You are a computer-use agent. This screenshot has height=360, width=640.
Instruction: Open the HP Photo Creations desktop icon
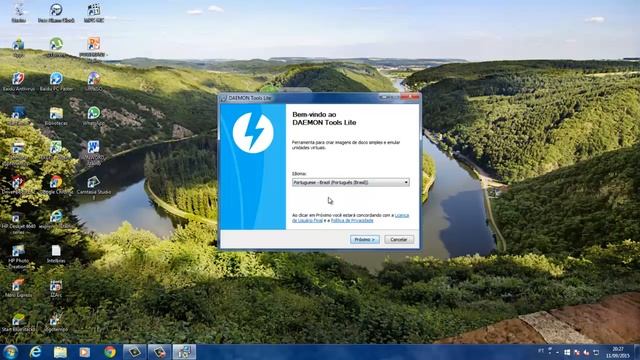[18, 257]
